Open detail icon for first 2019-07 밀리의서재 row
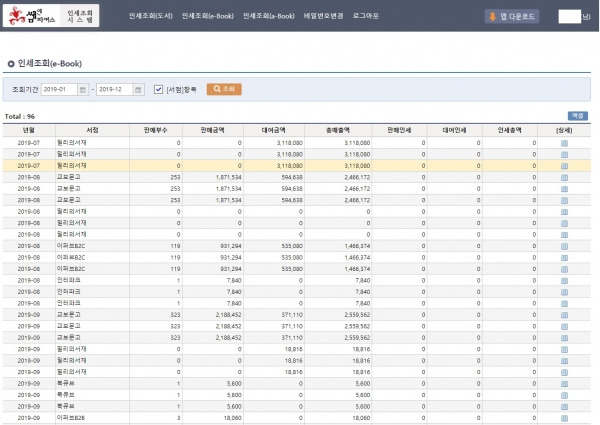 (x=564, y=143)
